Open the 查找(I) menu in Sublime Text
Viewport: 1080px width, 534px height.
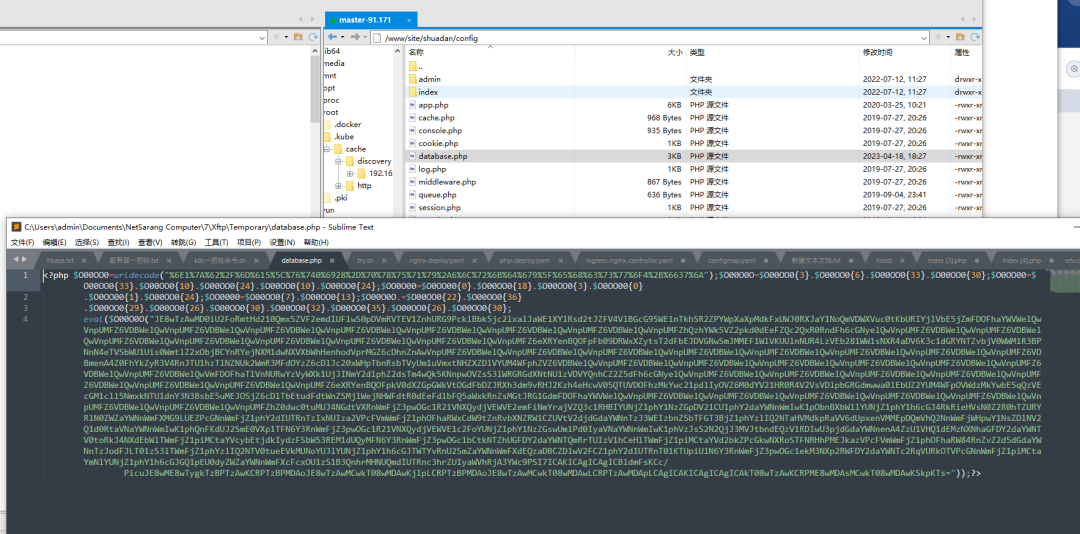pyautogui.click(x=118, y=243)
